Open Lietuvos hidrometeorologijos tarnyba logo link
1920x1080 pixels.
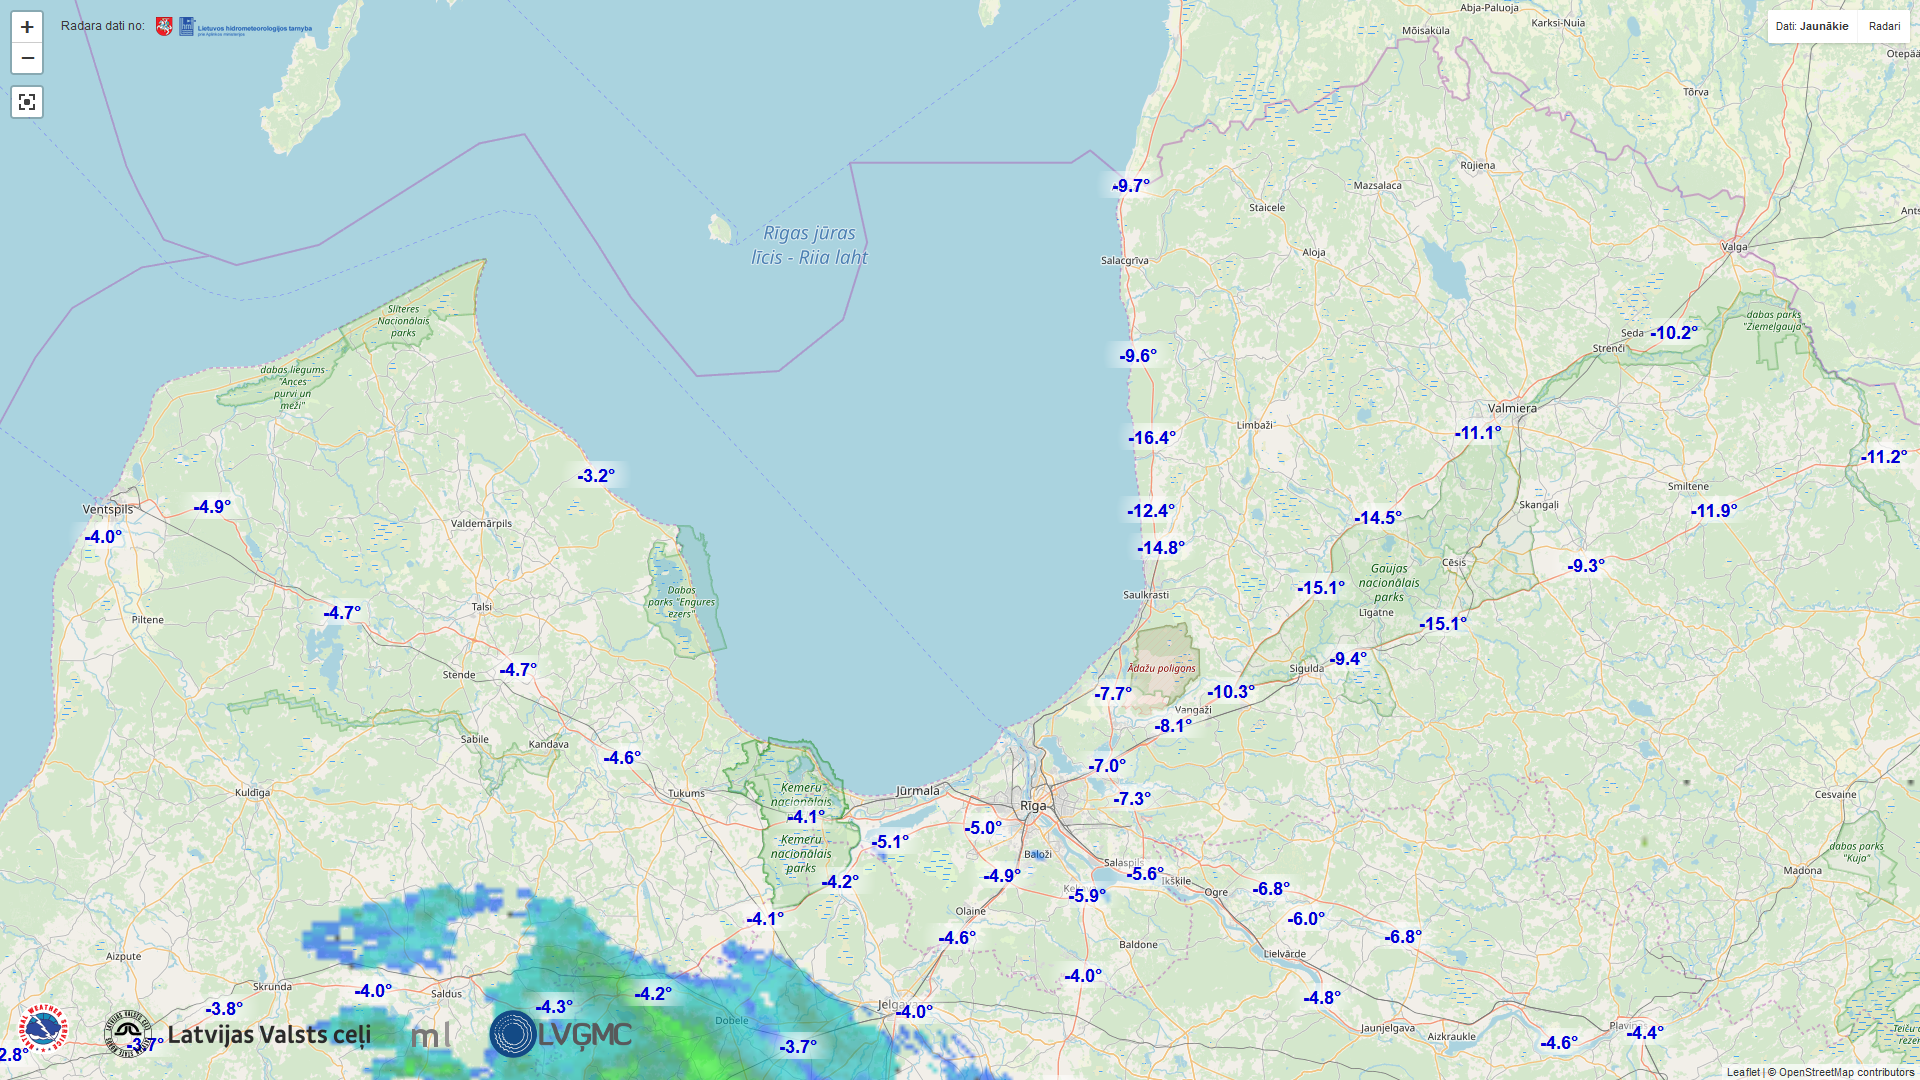click(x=246, y=27)
